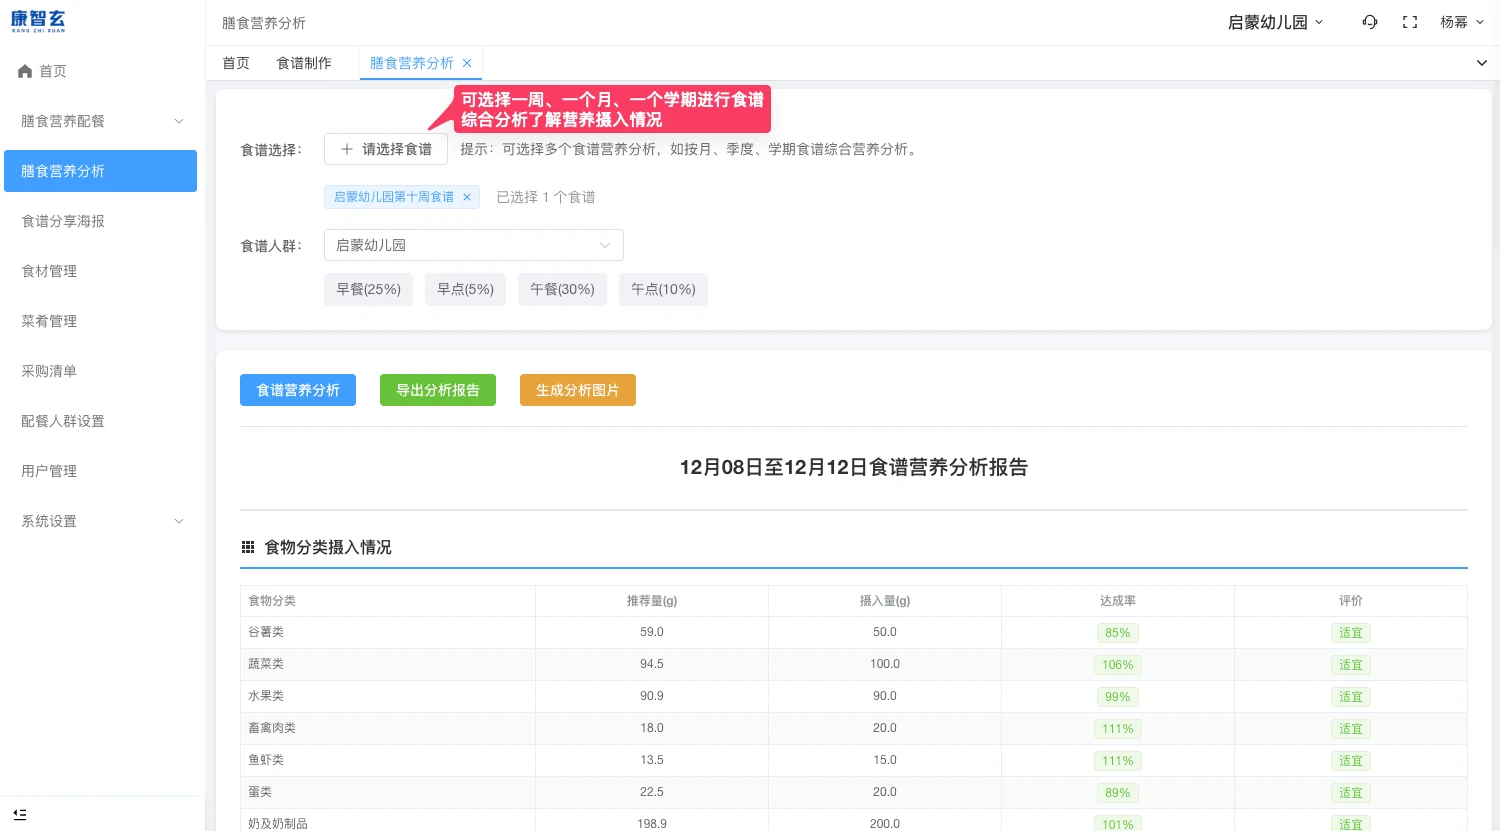
Task: Open the 启蒙幼儿园 organization dropdown
Action: click(1275, 22)
